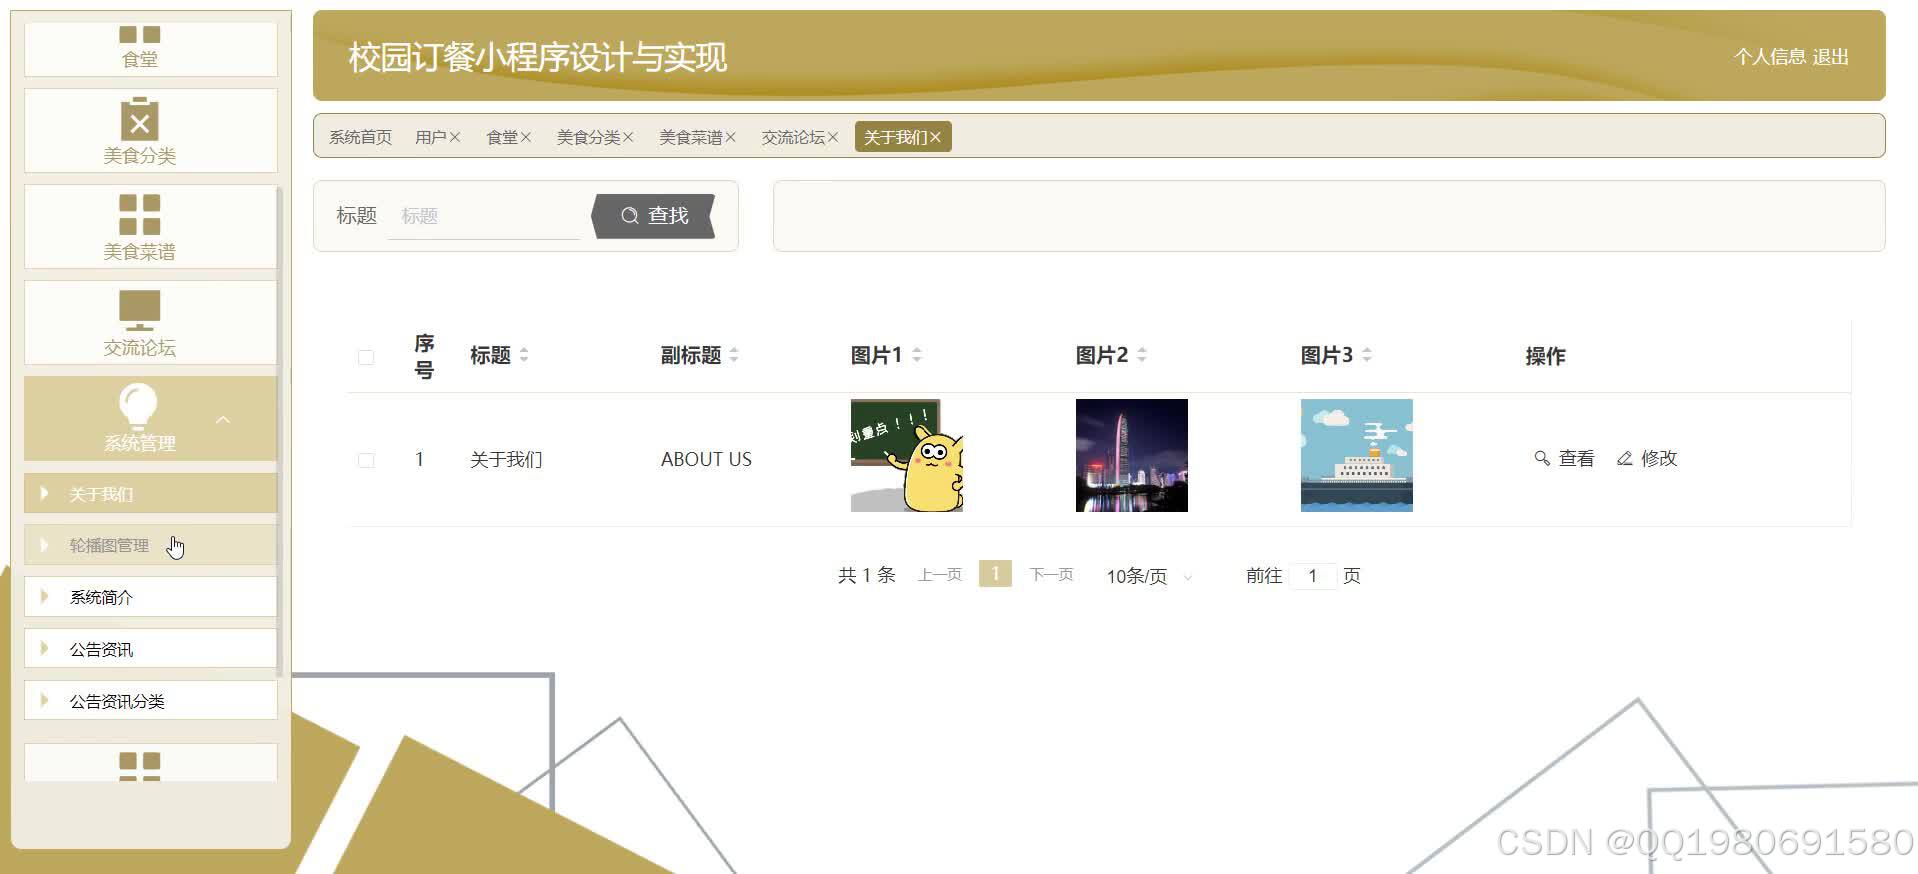1918x874 pixels.
Task: Switch to the 系统首页 tab
Action: point(360,138)
